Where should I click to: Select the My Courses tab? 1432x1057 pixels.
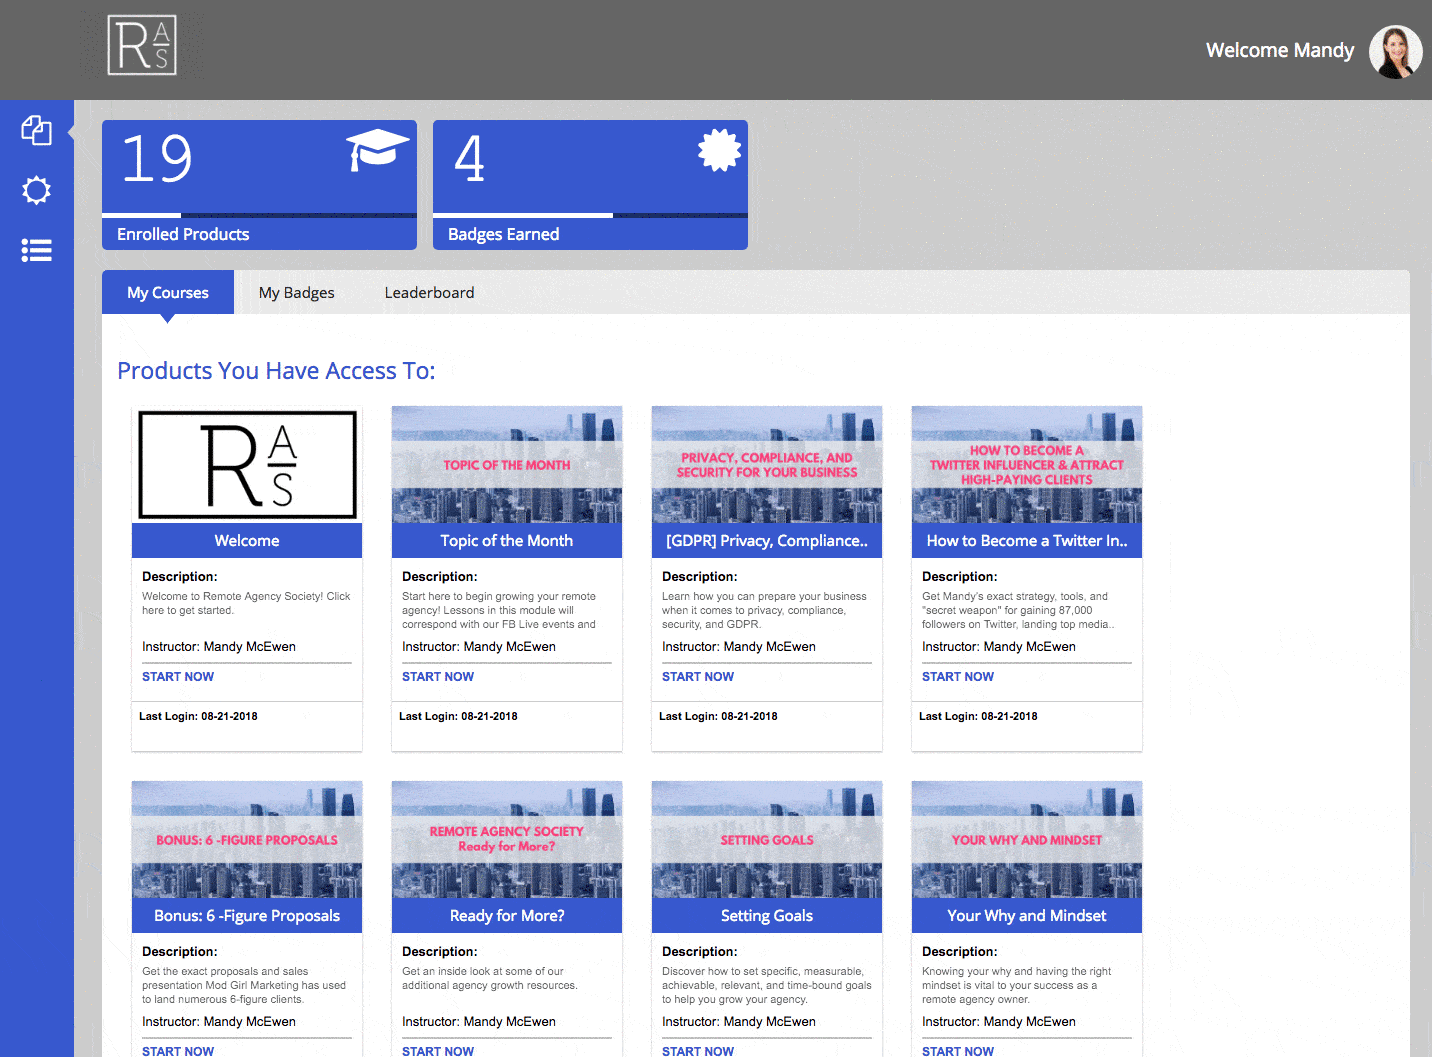coord(167,292)
